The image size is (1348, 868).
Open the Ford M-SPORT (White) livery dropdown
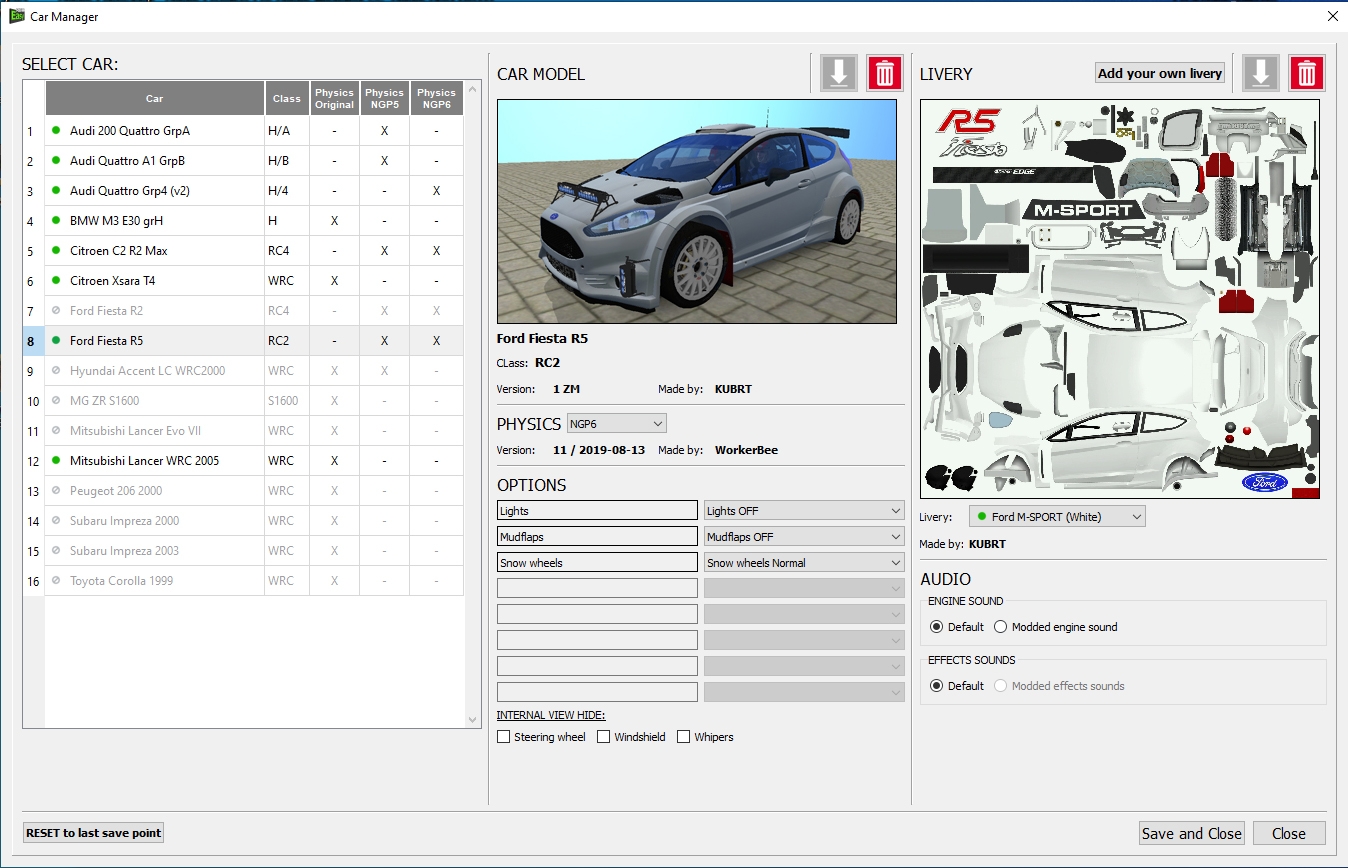coord(1057,516)
